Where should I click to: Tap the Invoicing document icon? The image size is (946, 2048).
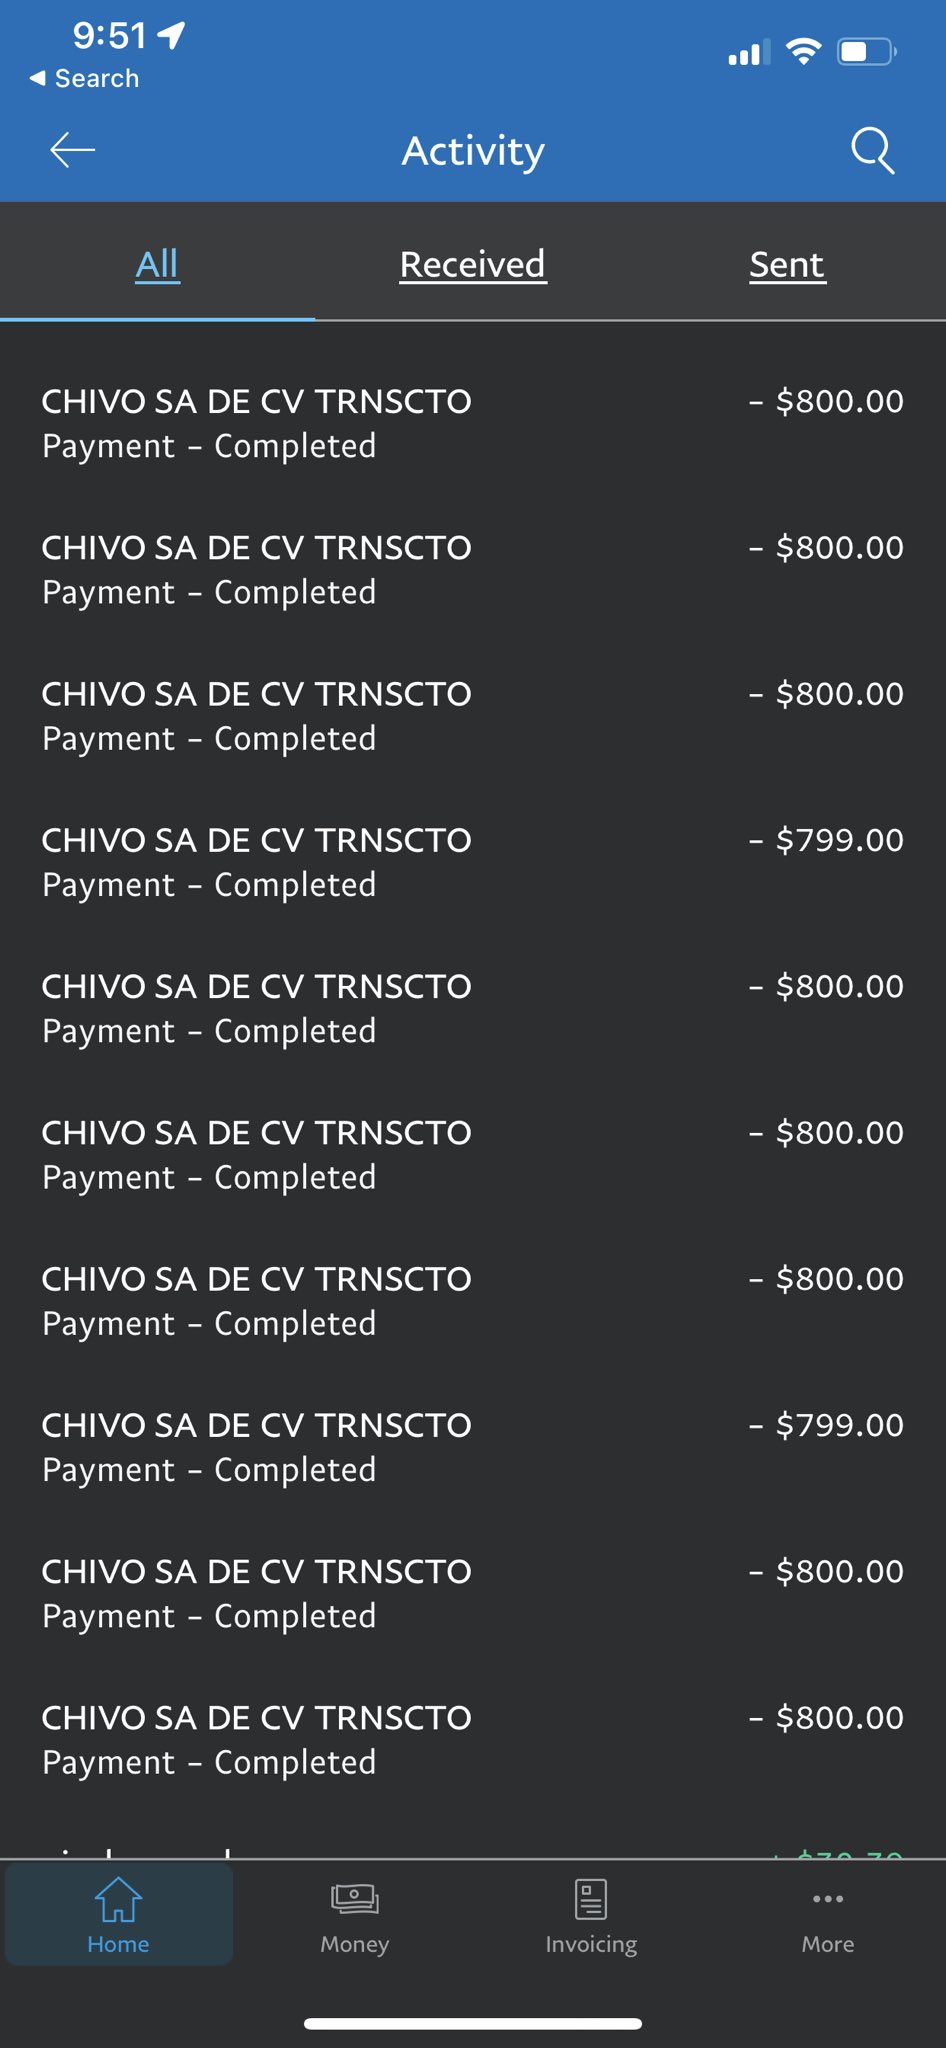tap(591, 1900)
